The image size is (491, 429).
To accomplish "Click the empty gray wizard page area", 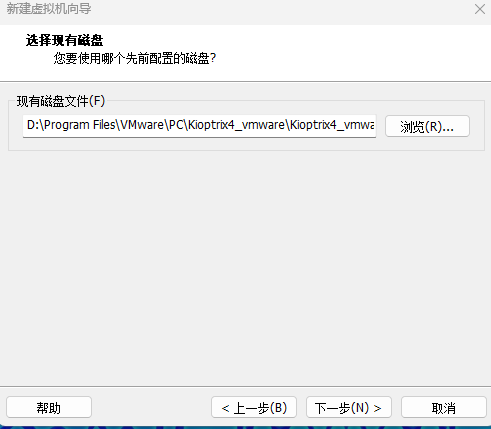I will [x=245, y=267].
